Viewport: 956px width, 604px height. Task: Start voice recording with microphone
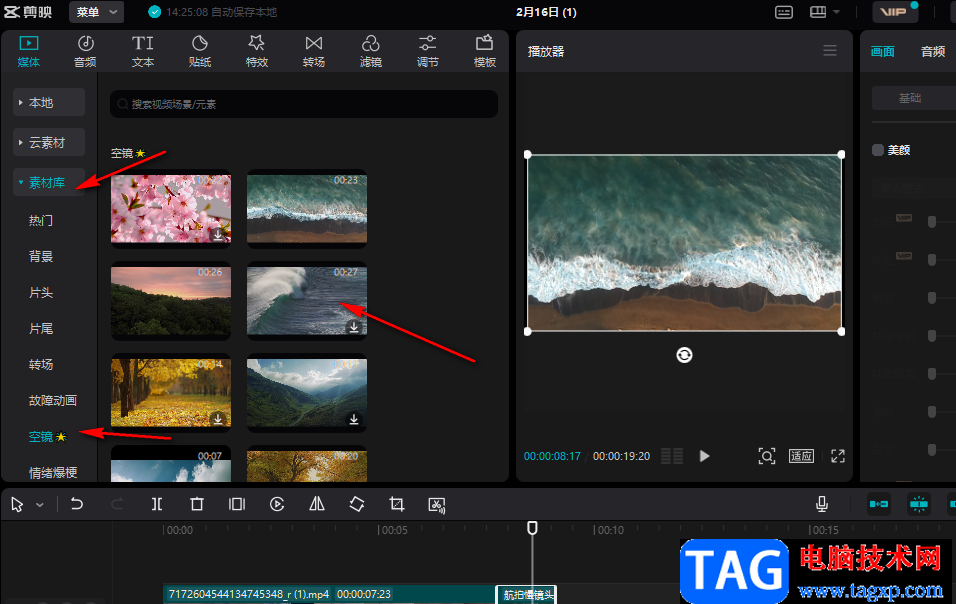[x=822, y=503]
